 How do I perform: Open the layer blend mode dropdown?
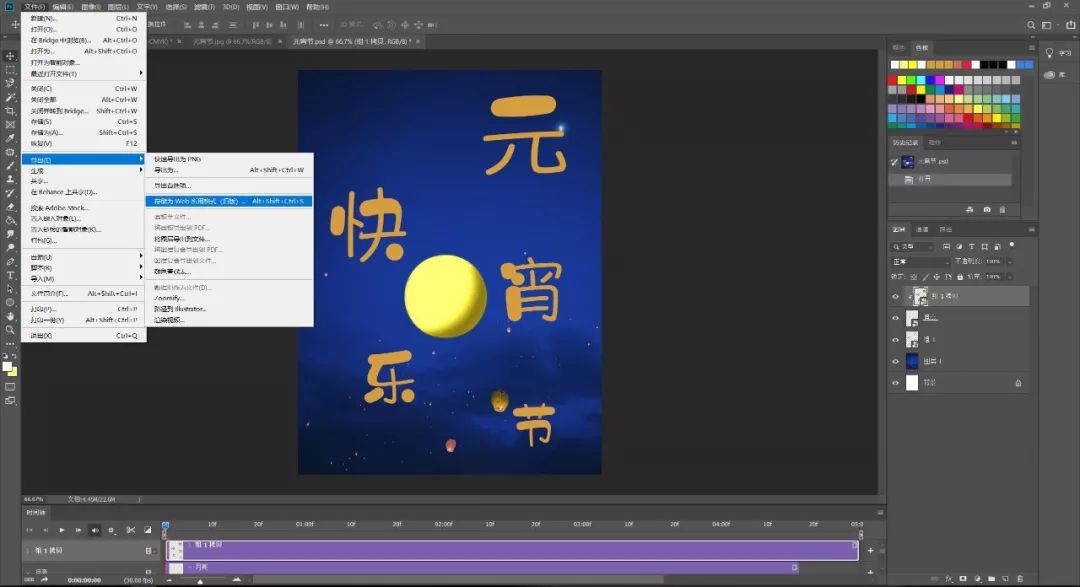(x=920, y=262)
